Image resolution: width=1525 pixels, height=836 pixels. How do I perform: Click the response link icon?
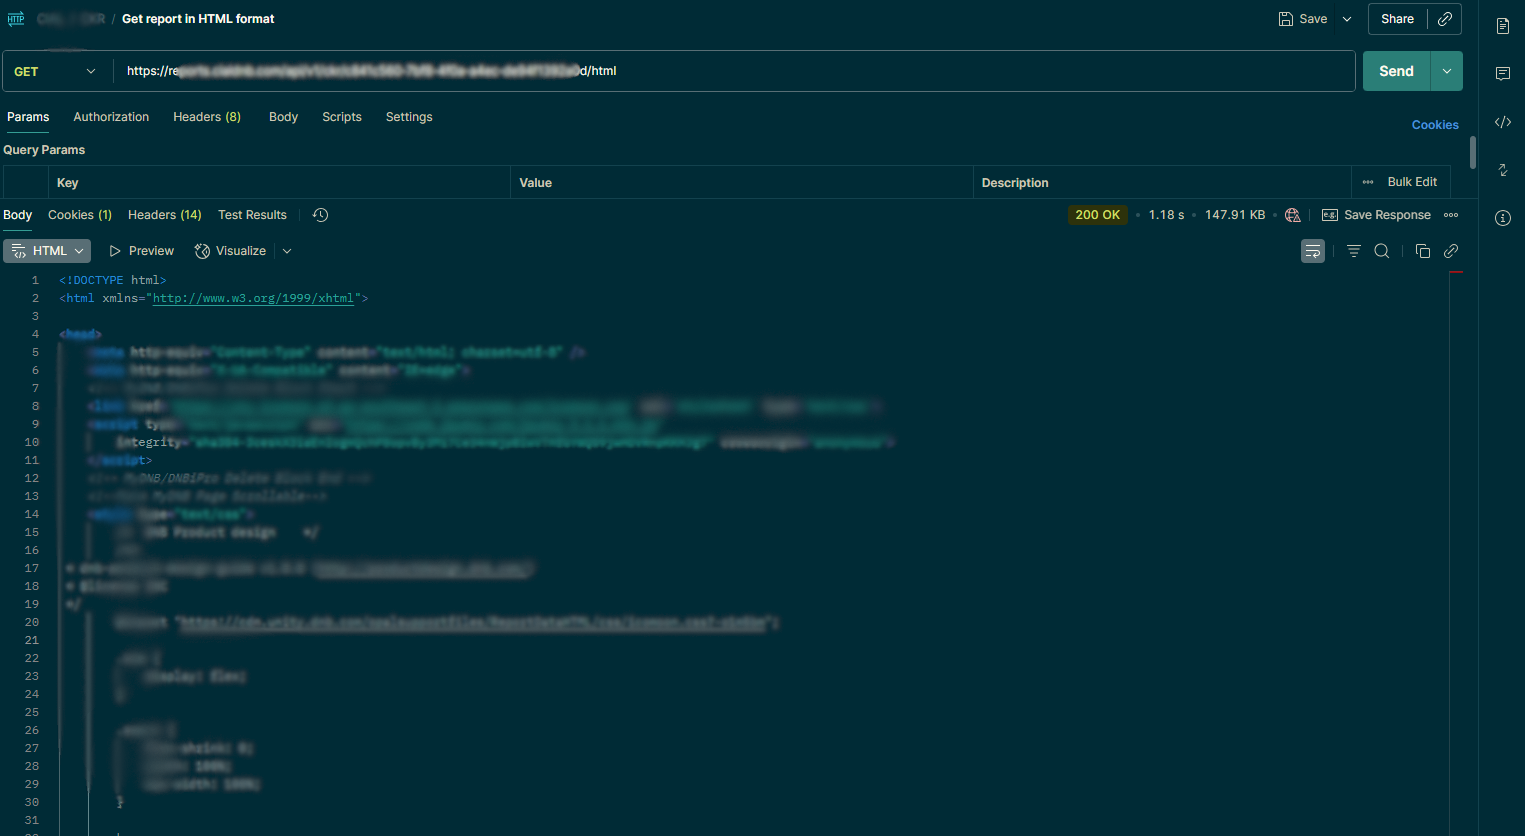(1451, 251)
